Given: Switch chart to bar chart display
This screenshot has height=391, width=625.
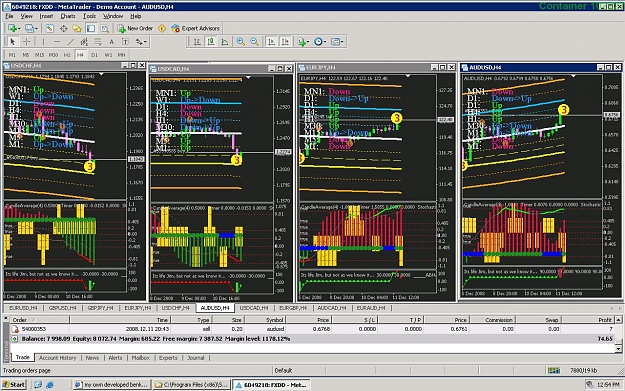Looking at the screenshot, I should pos(197,41).
